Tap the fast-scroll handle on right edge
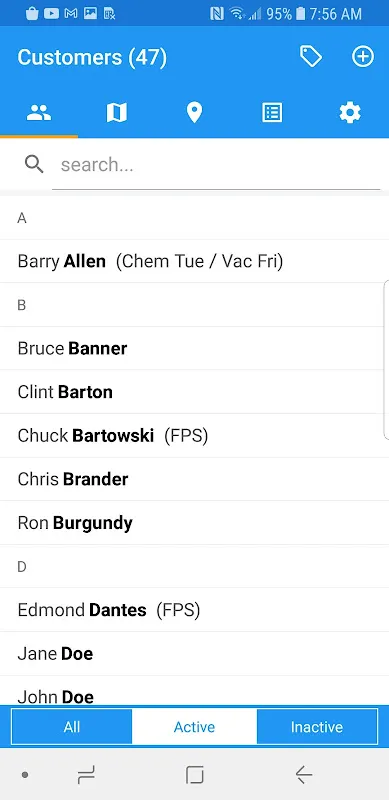Viewport: 389px width, 800px height. [386, 360]
